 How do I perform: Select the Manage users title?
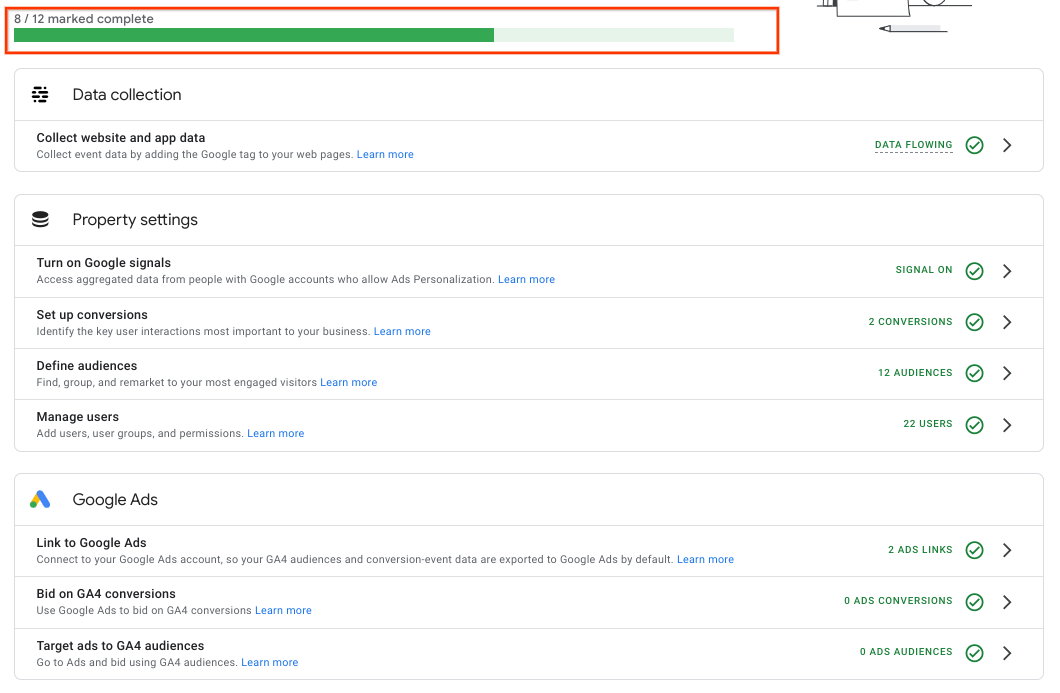pos(78,417)
